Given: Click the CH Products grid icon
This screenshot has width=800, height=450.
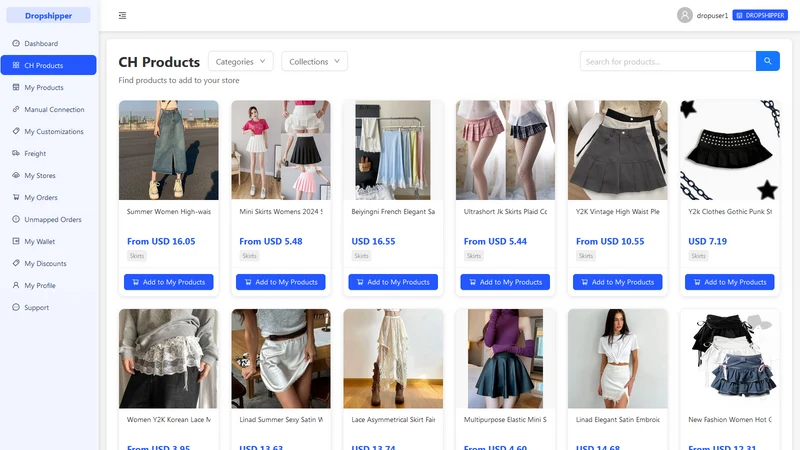Looking at the screenshot, I should click(x=16, y=65).
